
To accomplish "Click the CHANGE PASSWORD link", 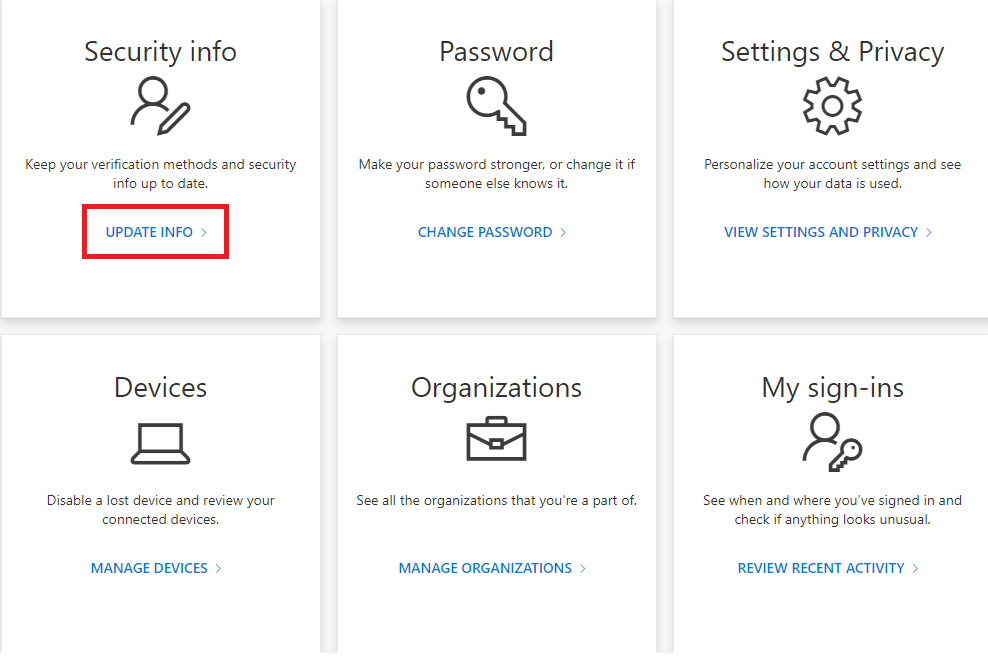I will click(485, 231).
